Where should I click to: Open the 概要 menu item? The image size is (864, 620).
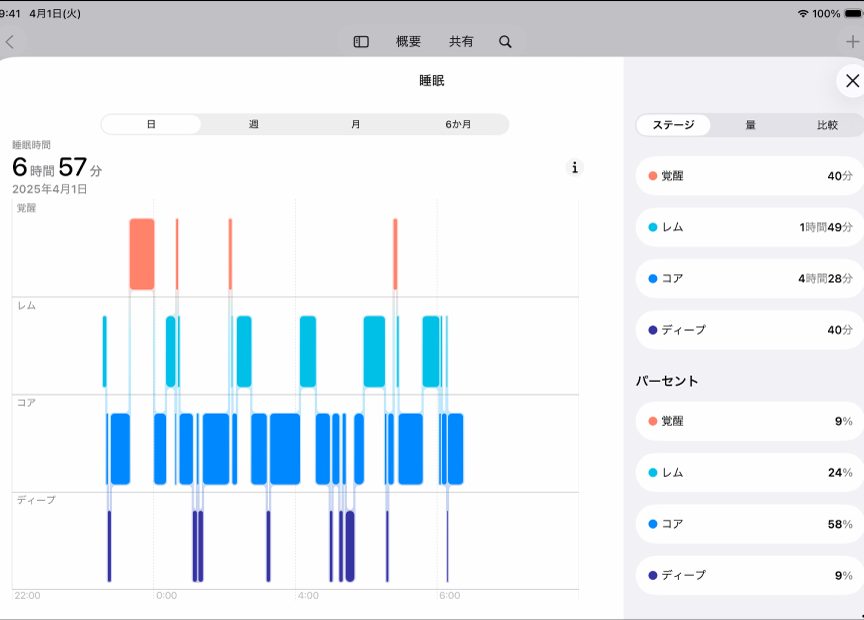(408, 42)
